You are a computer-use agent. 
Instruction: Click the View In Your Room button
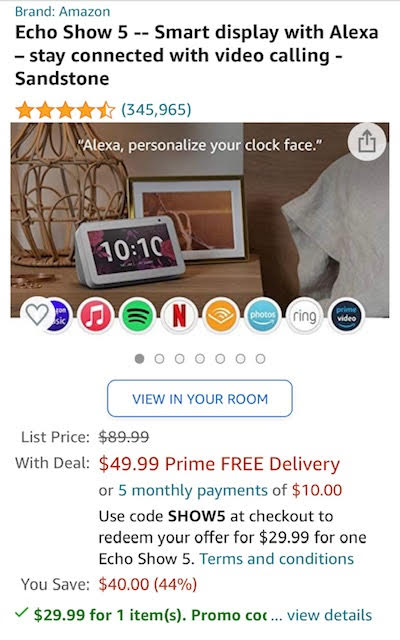(200, 398)
